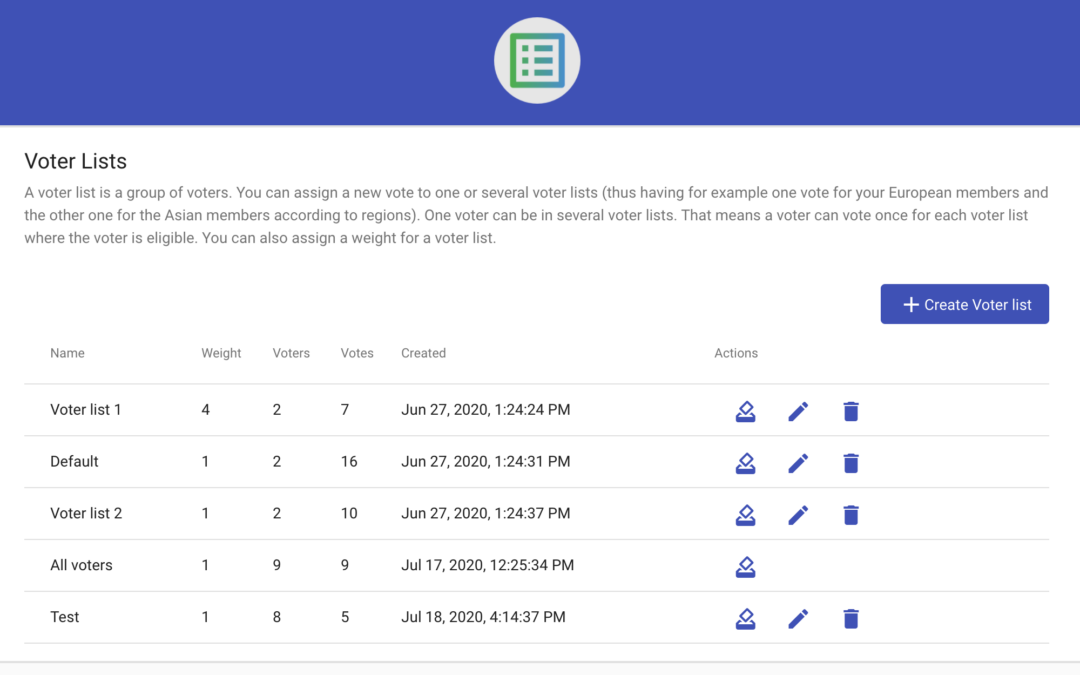Click the Create Voter list button
Screen dimensions: 1080x675
pos(964,304)
